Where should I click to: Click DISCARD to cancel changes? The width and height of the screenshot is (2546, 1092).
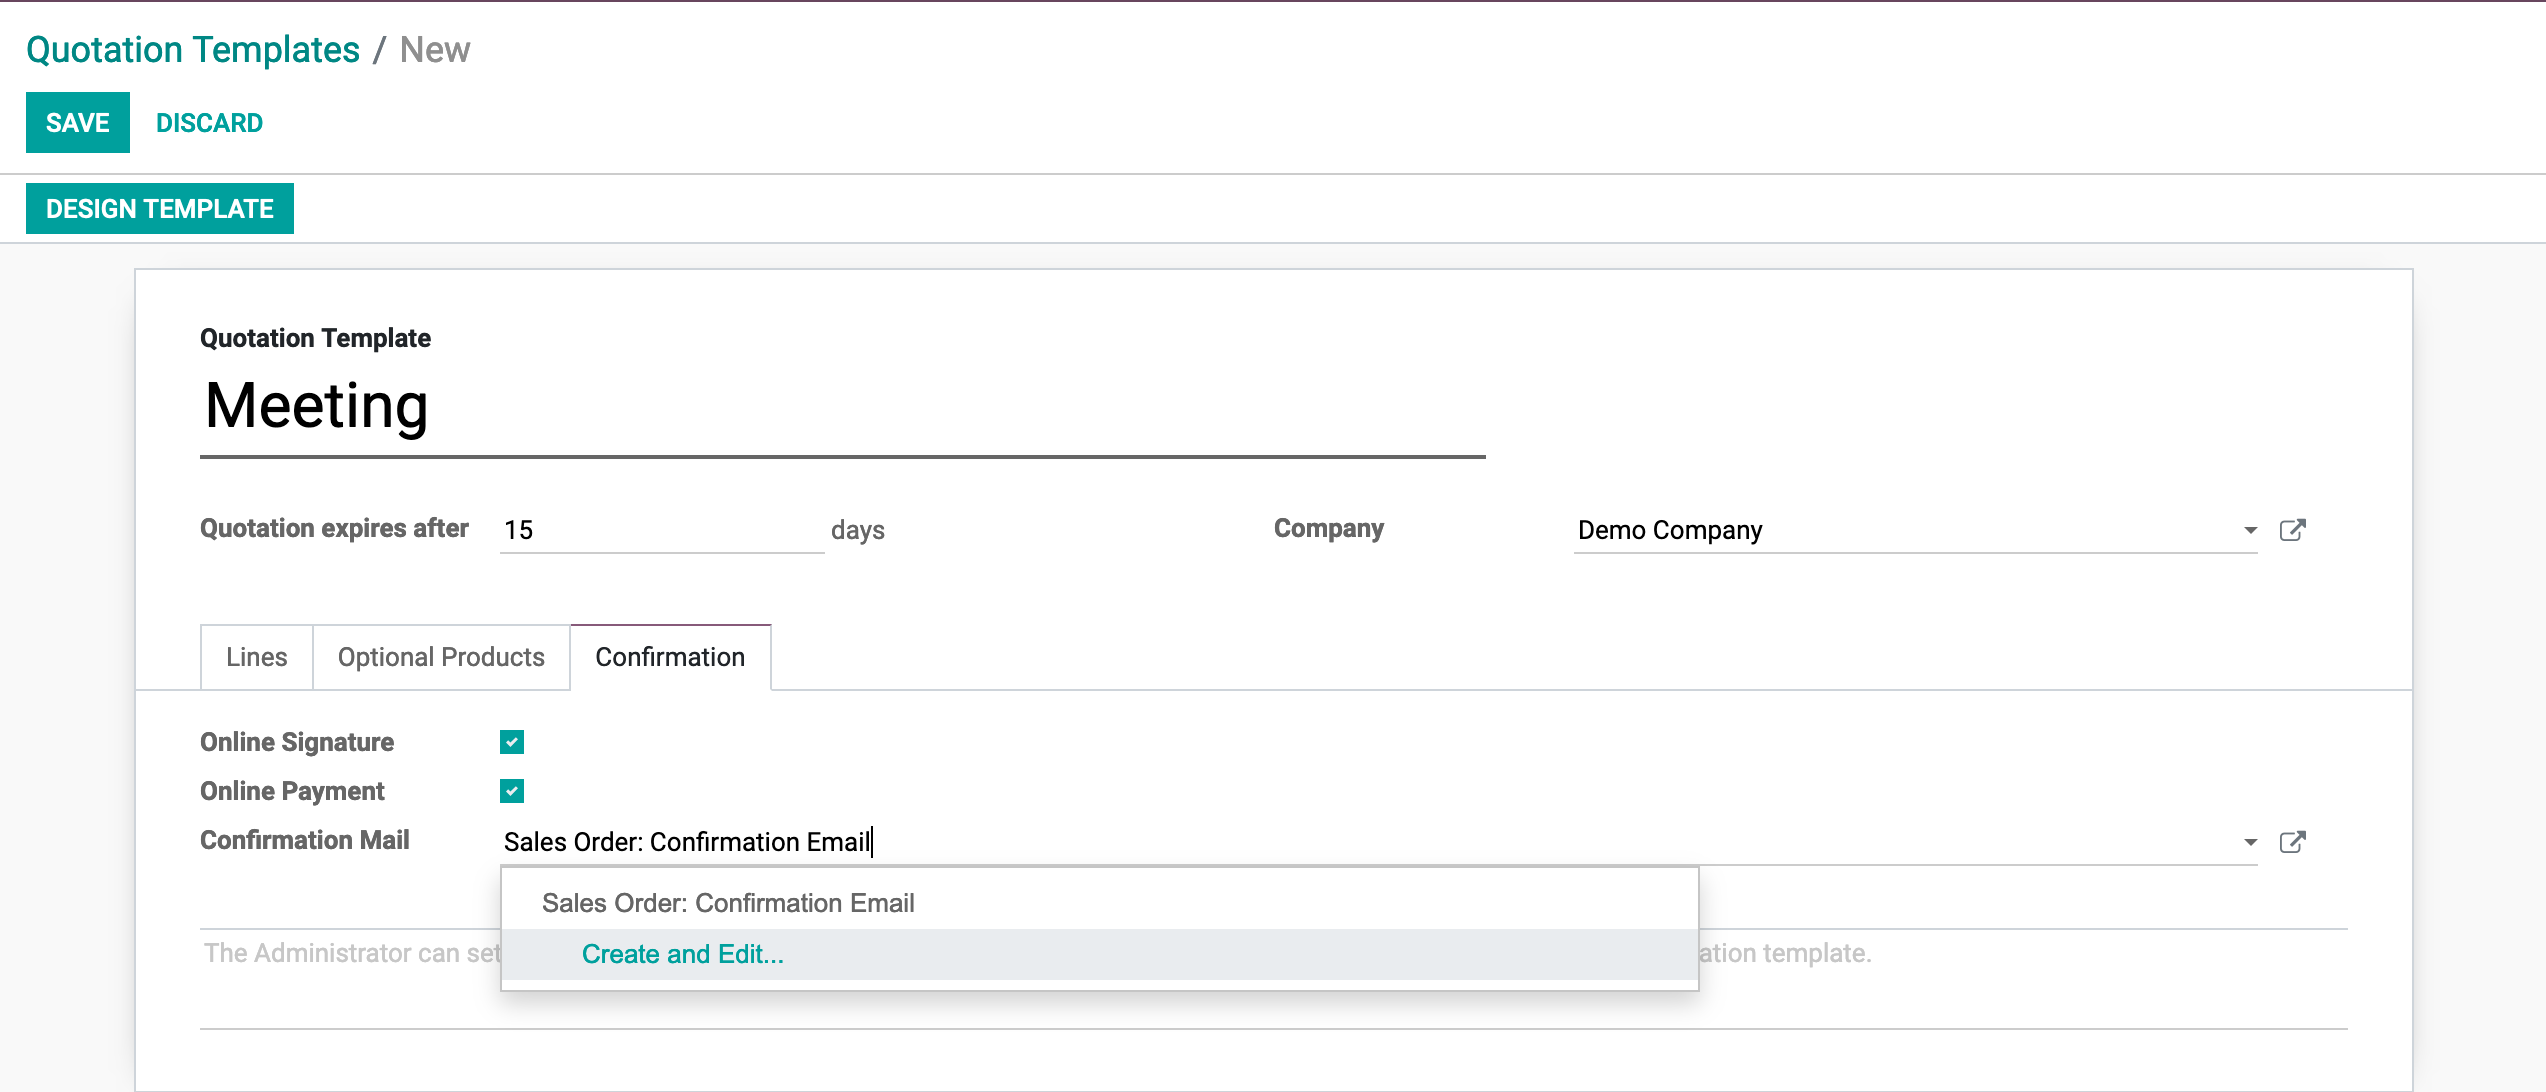(209, 123)
